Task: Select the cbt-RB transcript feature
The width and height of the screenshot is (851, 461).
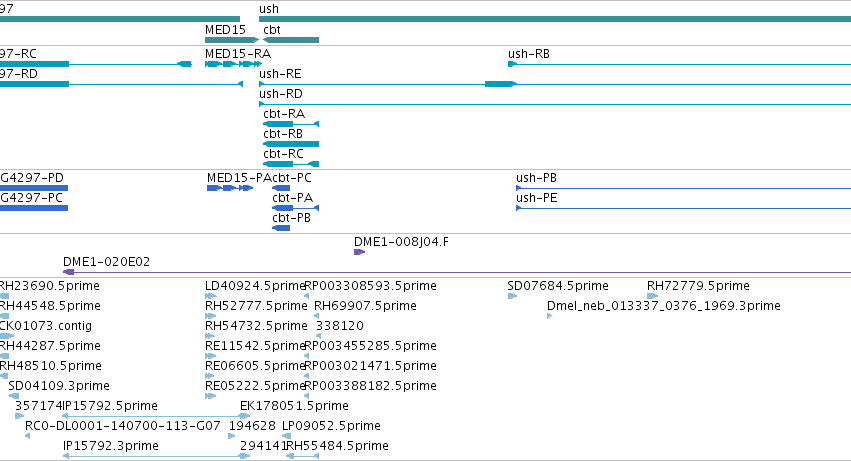Action: click(291, 144)
